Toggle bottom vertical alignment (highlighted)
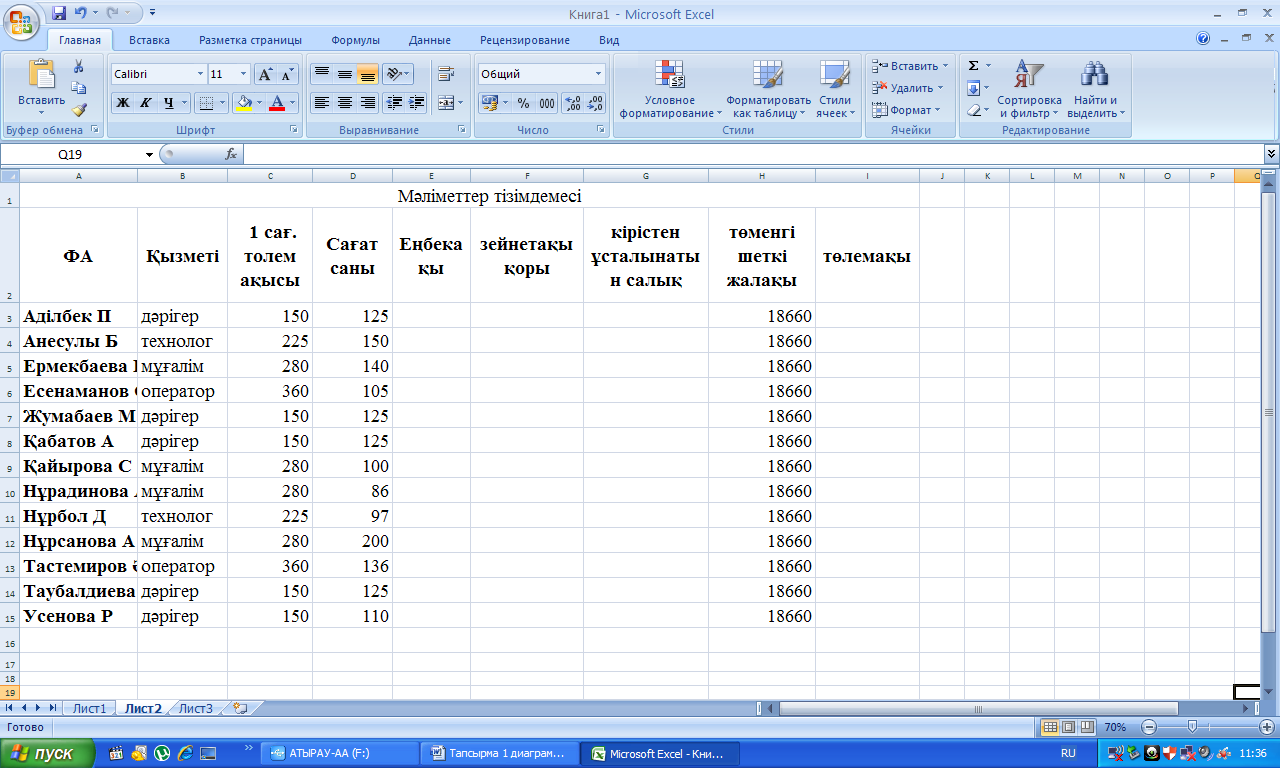1280x768 pixels. tap(368, 74)
